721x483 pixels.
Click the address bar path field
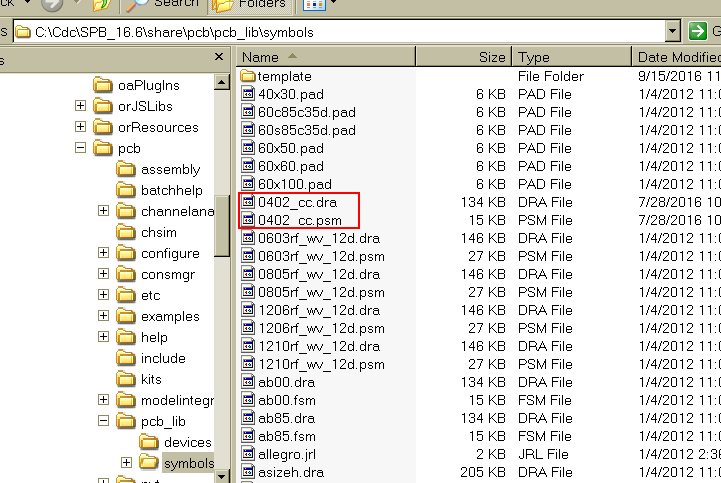[340, 32]
